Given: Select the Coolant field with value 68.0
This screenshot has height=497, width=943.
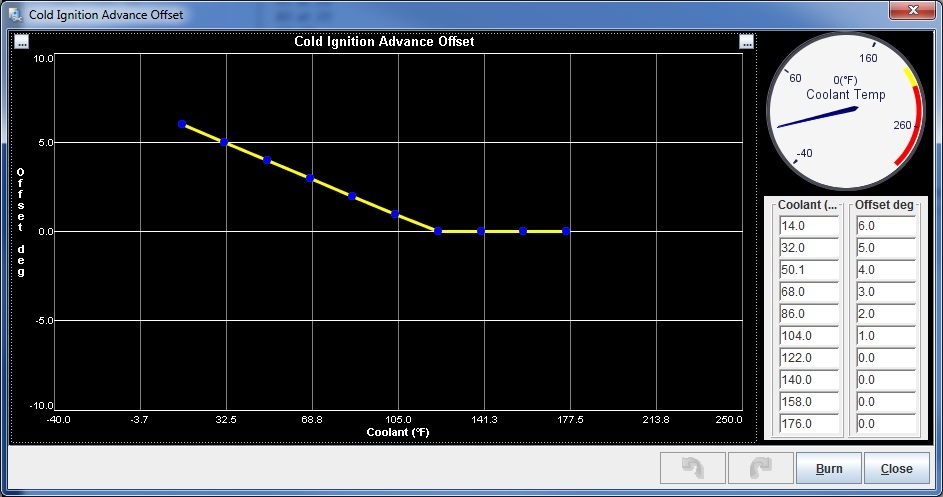Looking at the screenshot, I should point(808,292).
